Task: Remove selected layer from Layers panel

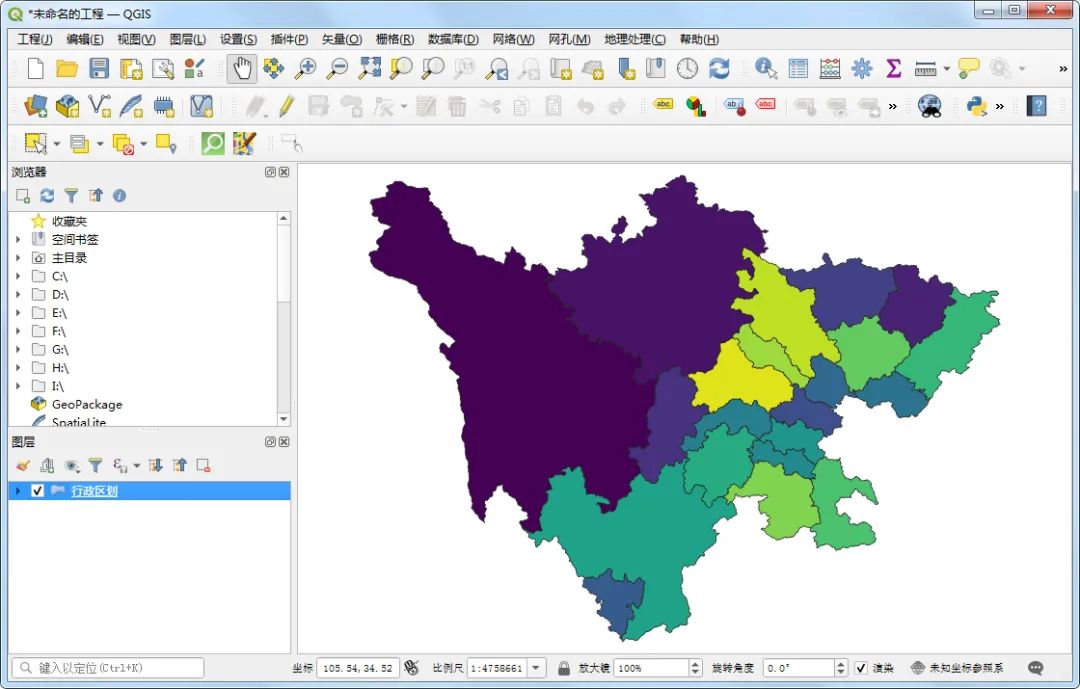Action: point(203,466)
